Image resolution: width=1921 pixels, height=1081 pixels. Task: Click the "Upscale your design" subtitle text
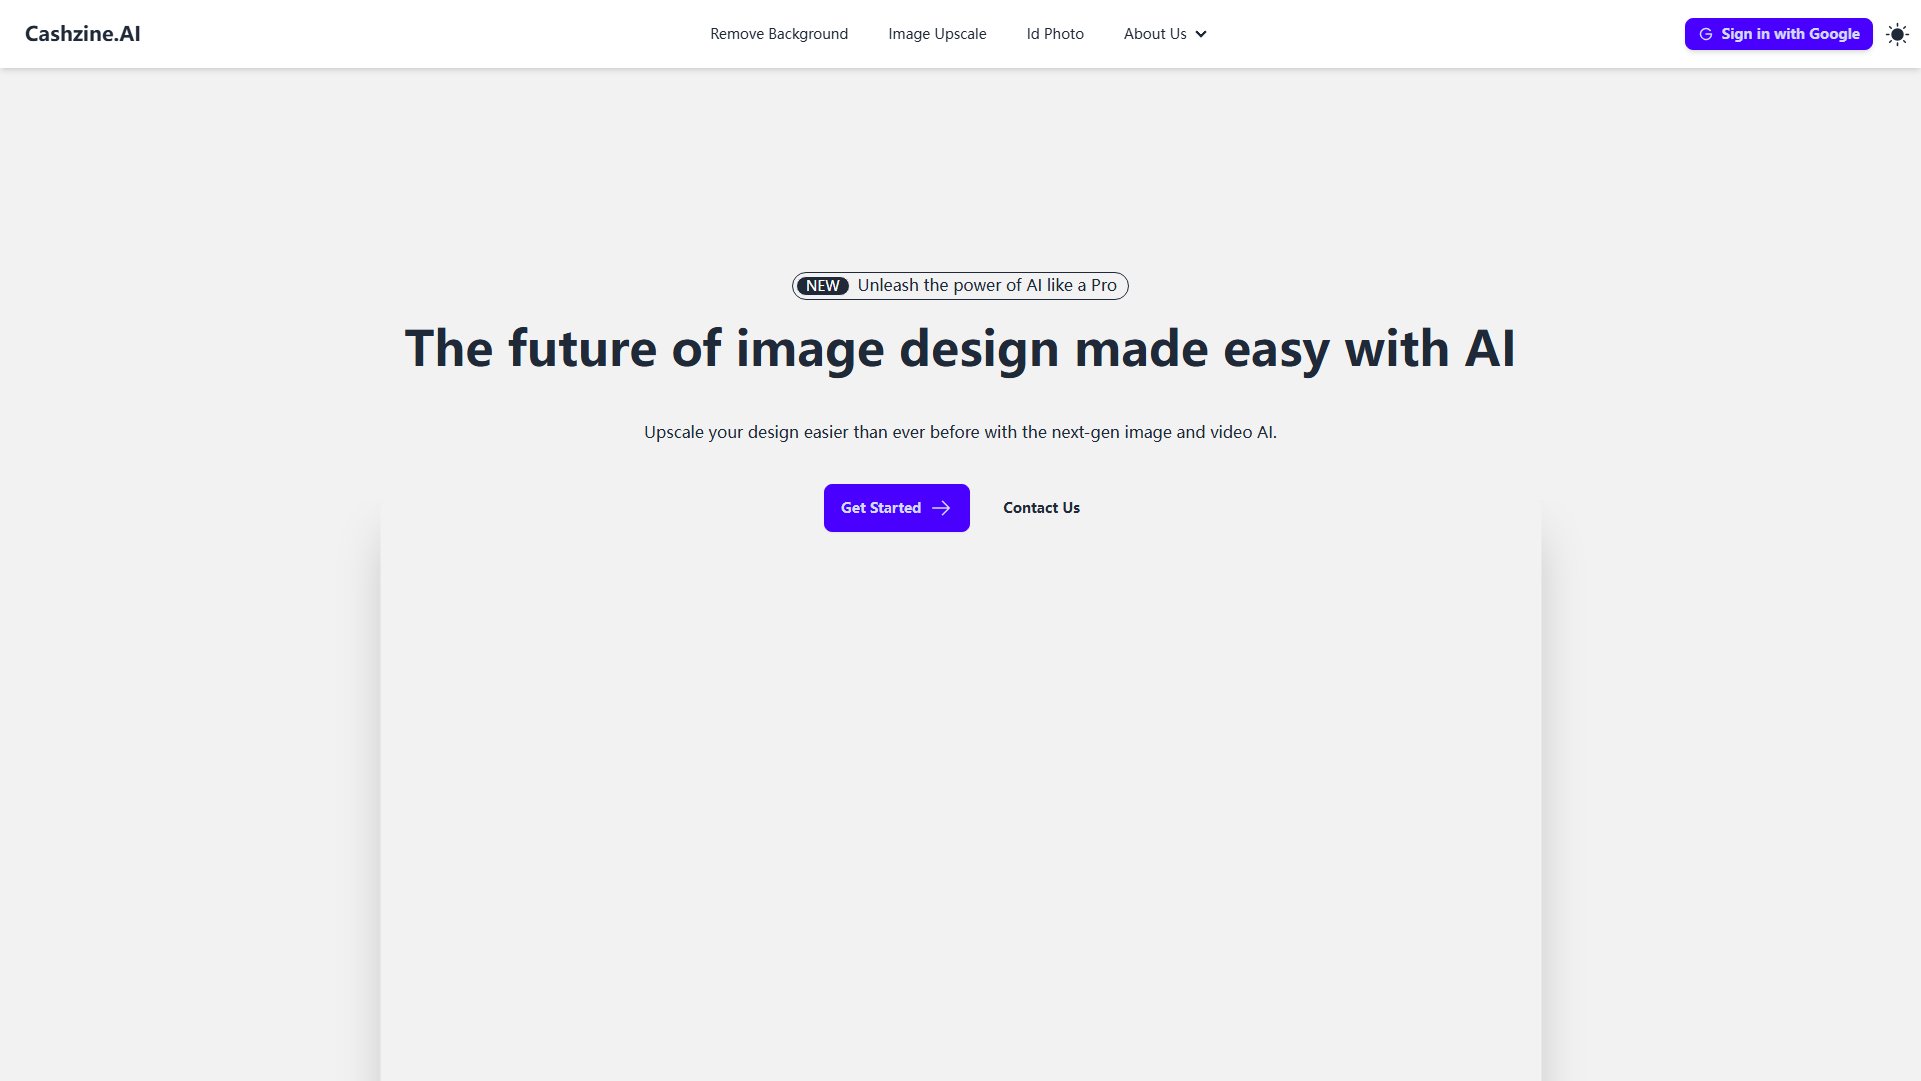pos(960,432)
